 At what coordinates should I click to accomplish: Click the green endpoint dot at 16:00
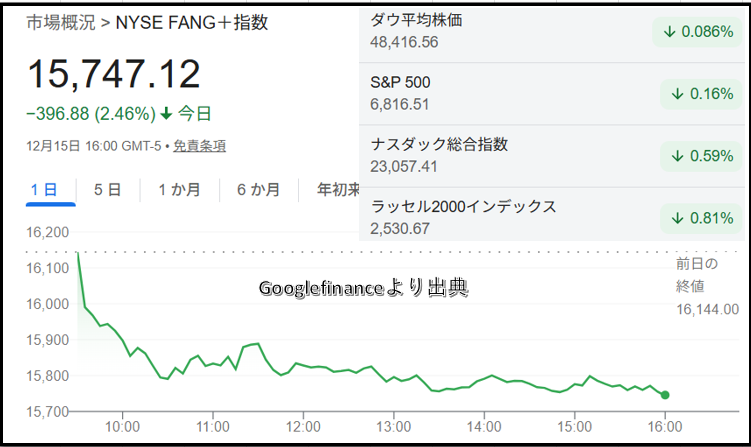665,395
